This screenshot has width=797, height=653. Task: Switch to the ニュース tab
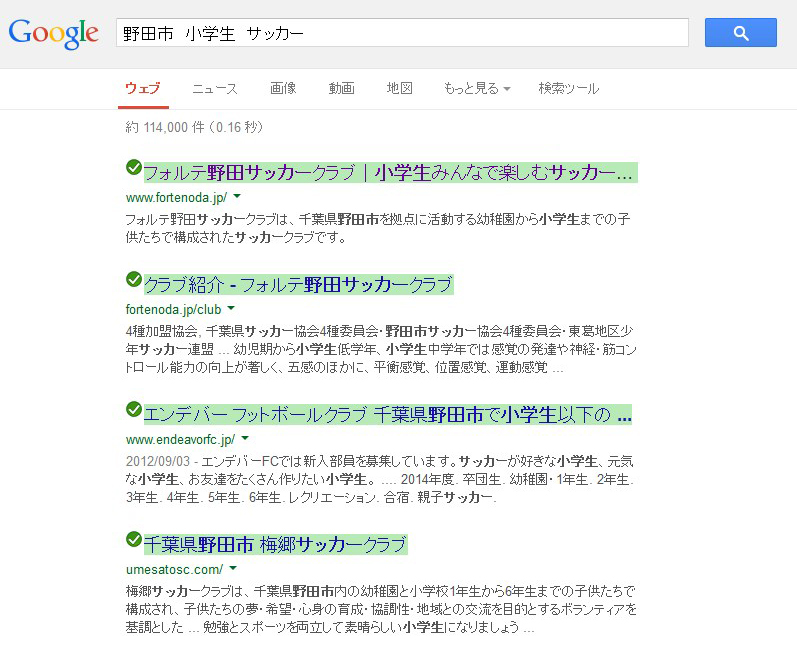[x=214, y=89]
